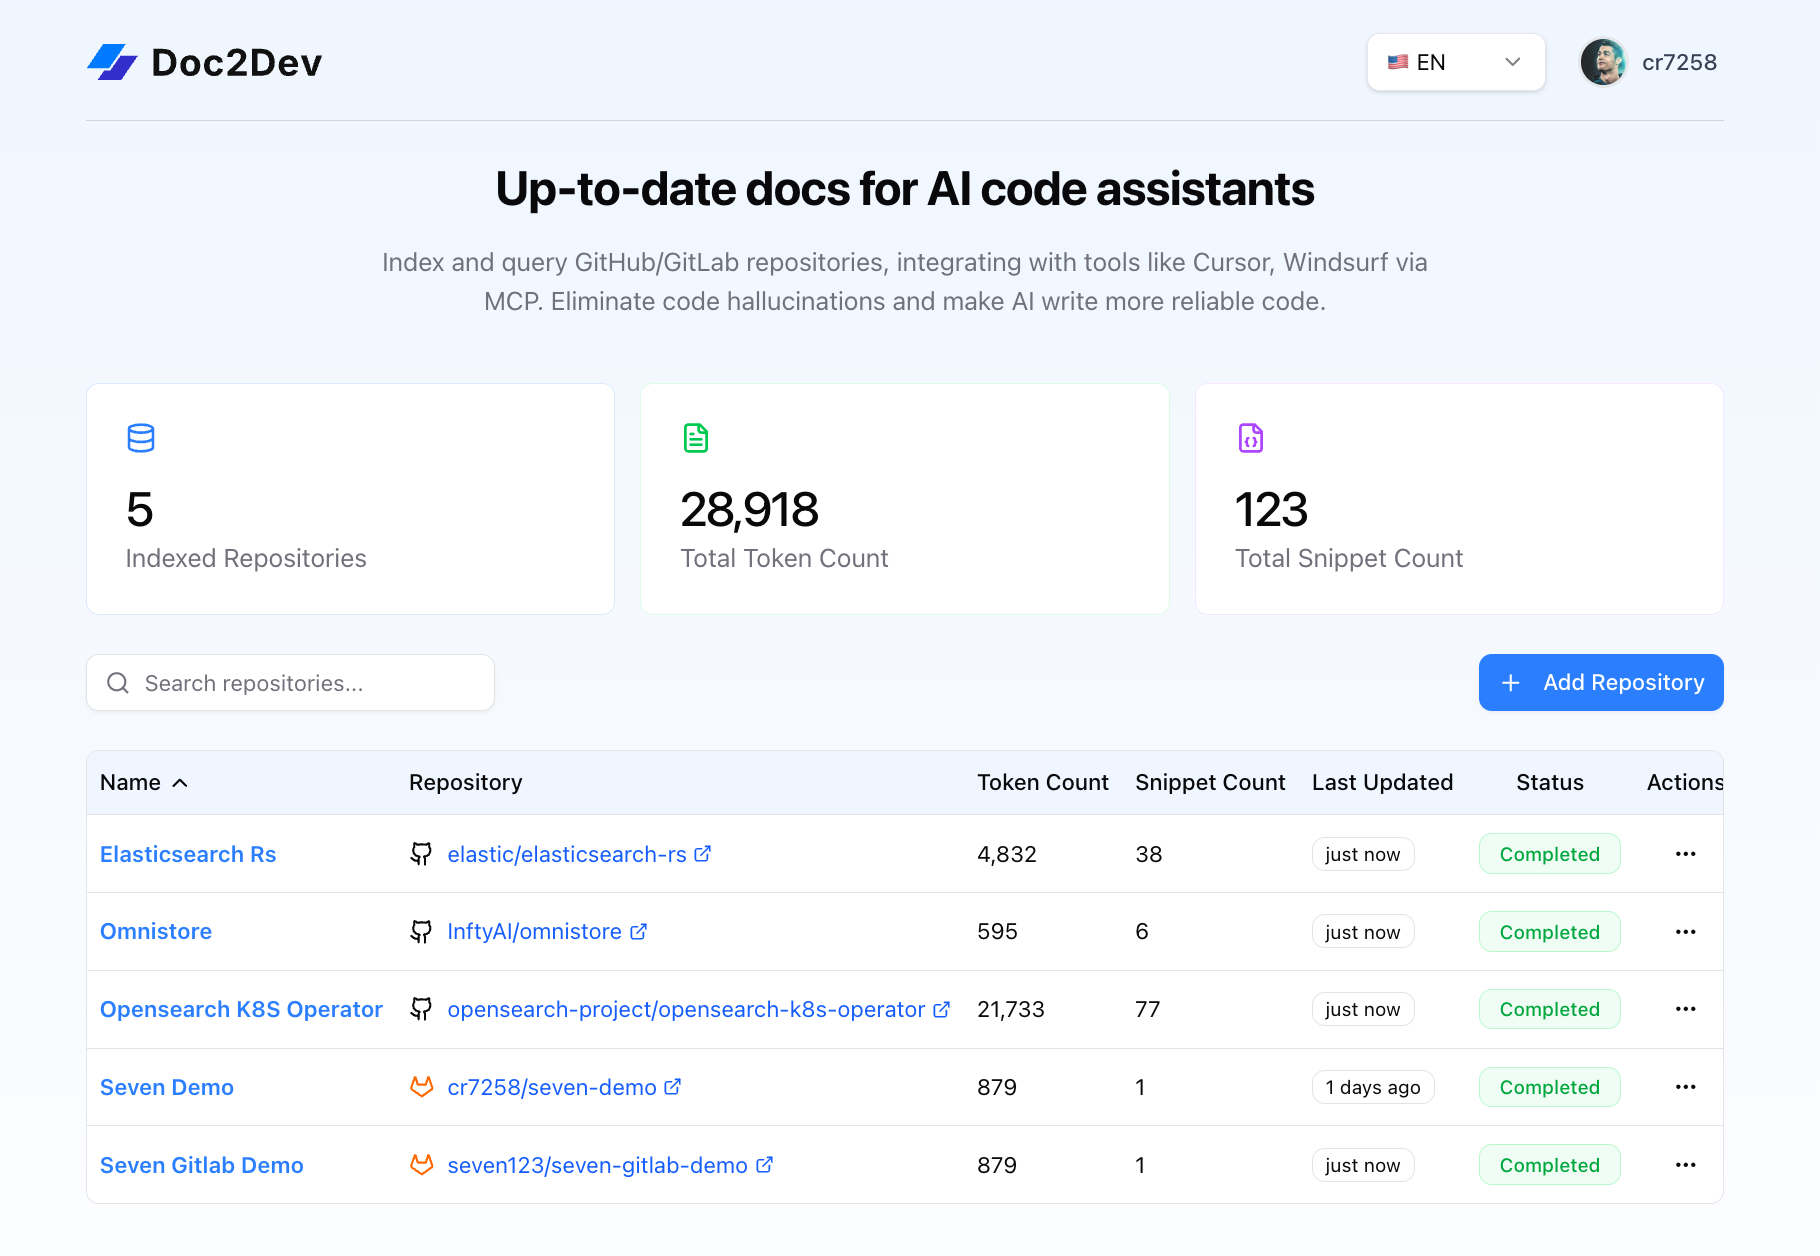This screenshot has height=1256, width=1820.
Task: Open actions menu for Seven Gitlab Demo
Action: click(x=1685, y=1165)
